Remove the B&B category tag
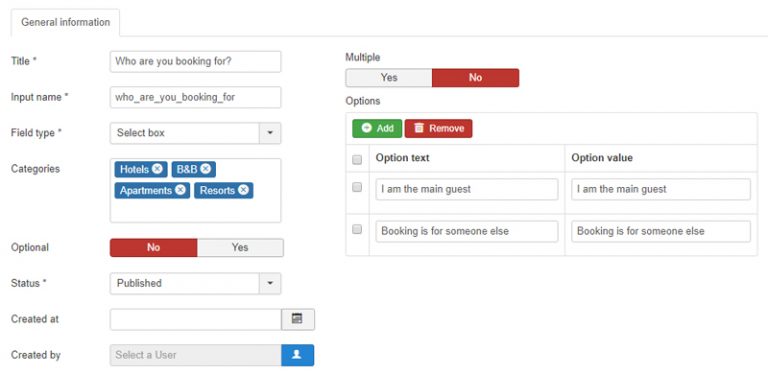 point(206,169)
